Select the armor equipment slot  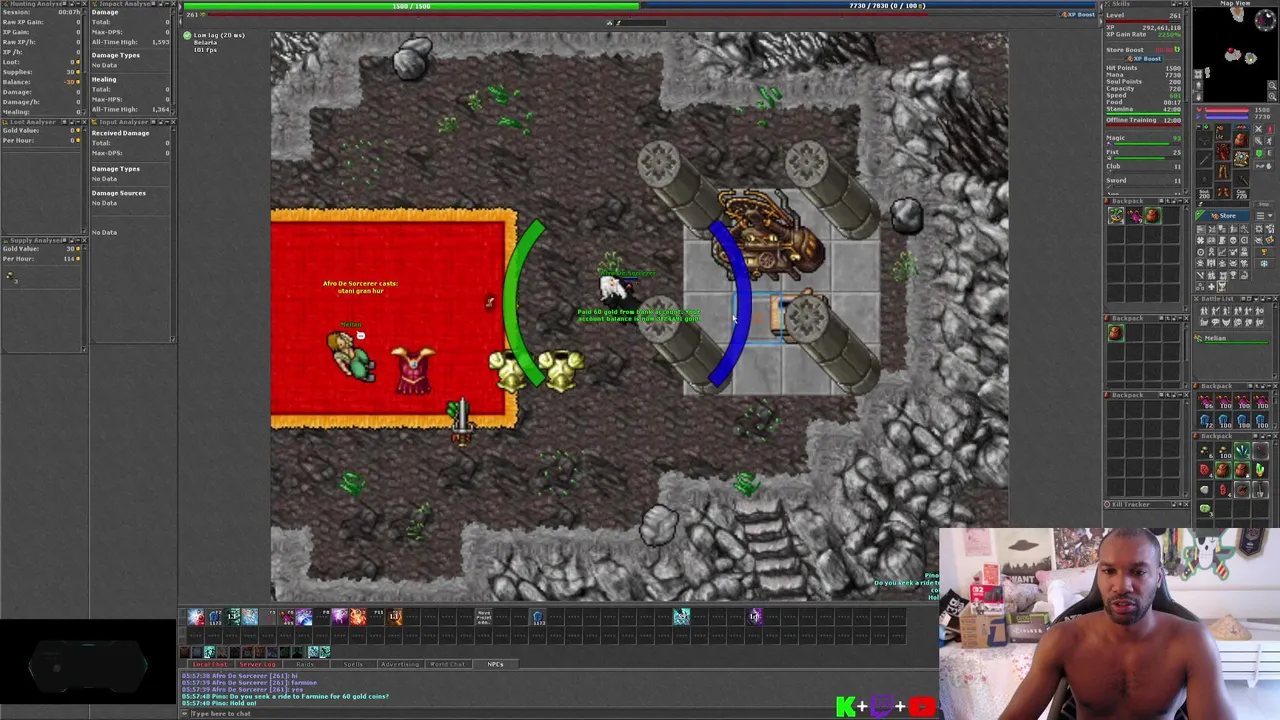point(1222,151)
